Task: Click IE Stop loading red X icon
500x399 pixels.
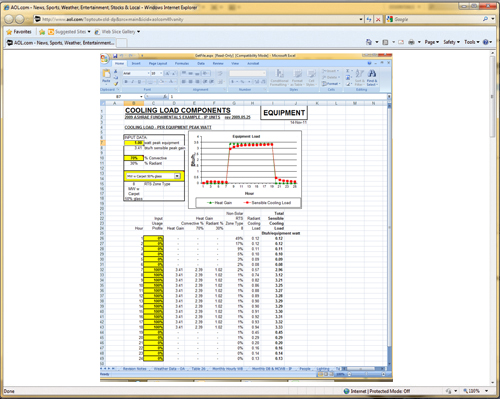Action: pos(378,19)
